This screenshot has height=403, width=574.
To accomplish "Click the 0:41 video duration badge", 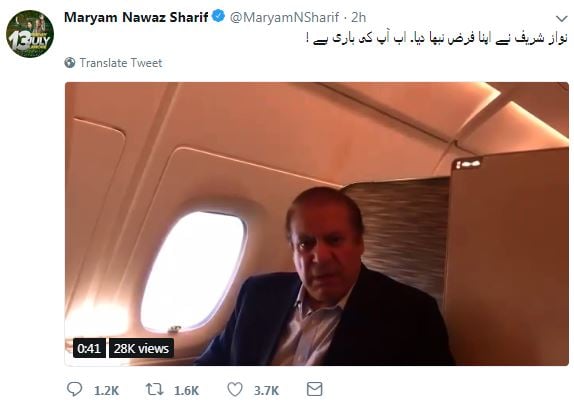I will 89,348.
